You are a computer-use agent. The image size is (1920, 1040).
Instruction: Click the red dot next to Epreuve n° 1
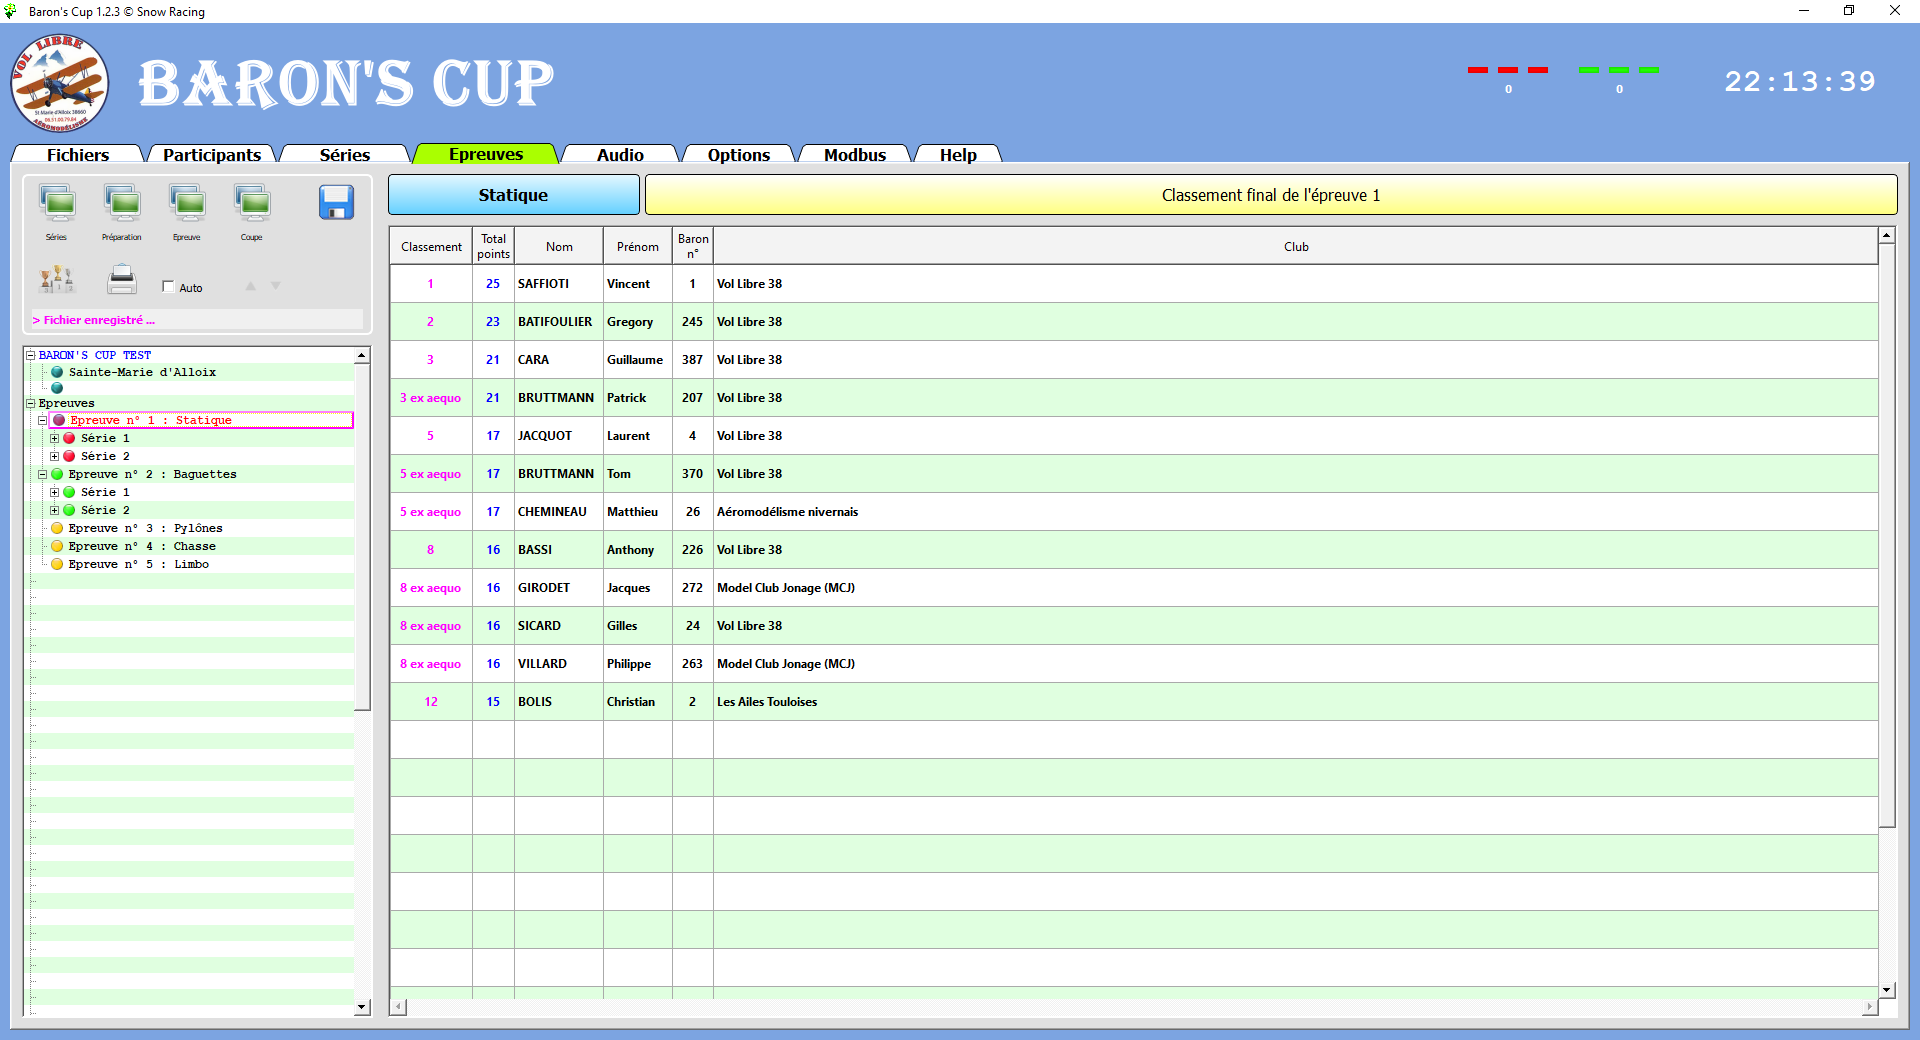click(60, 420)
